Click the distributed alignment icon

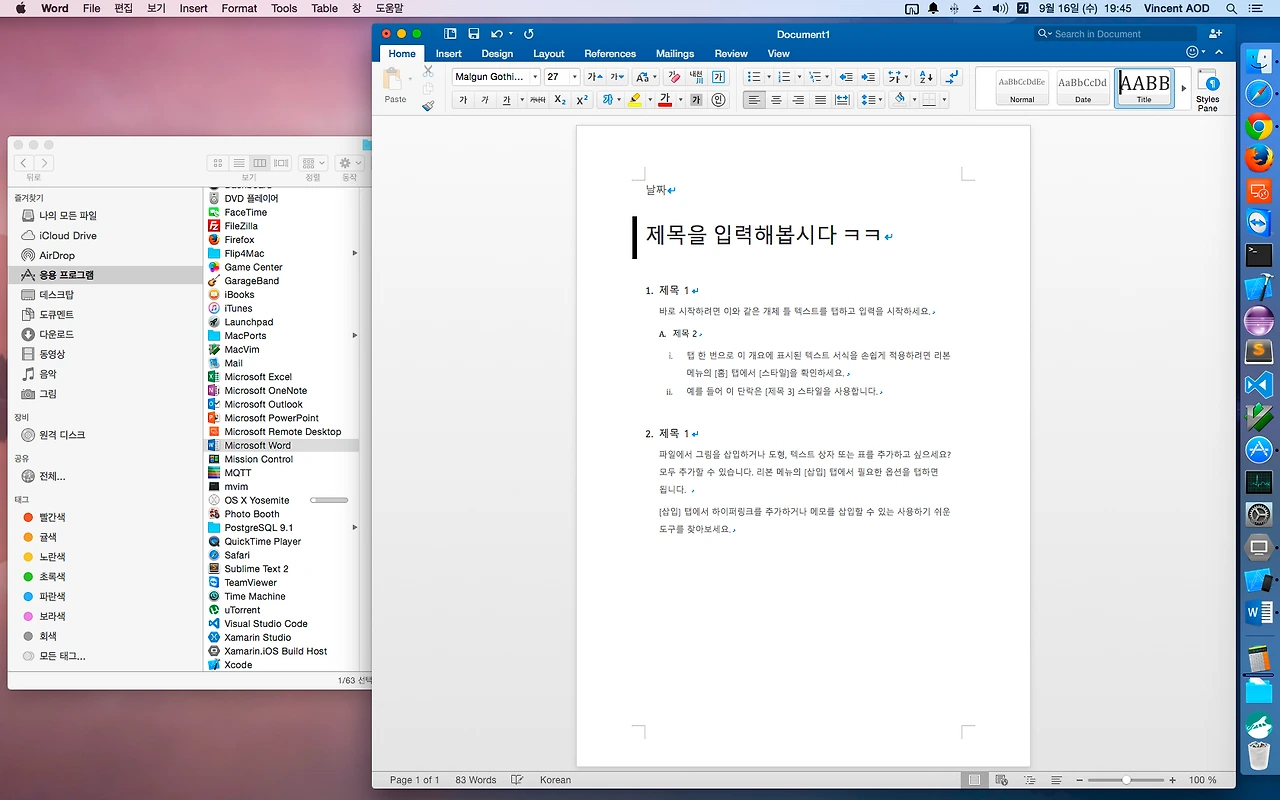click(842, 100)
